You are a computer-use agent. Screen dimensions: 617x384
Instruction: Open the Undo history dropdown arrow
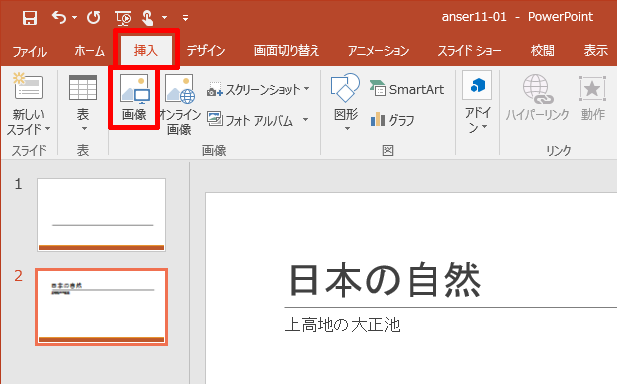point(74,18)
